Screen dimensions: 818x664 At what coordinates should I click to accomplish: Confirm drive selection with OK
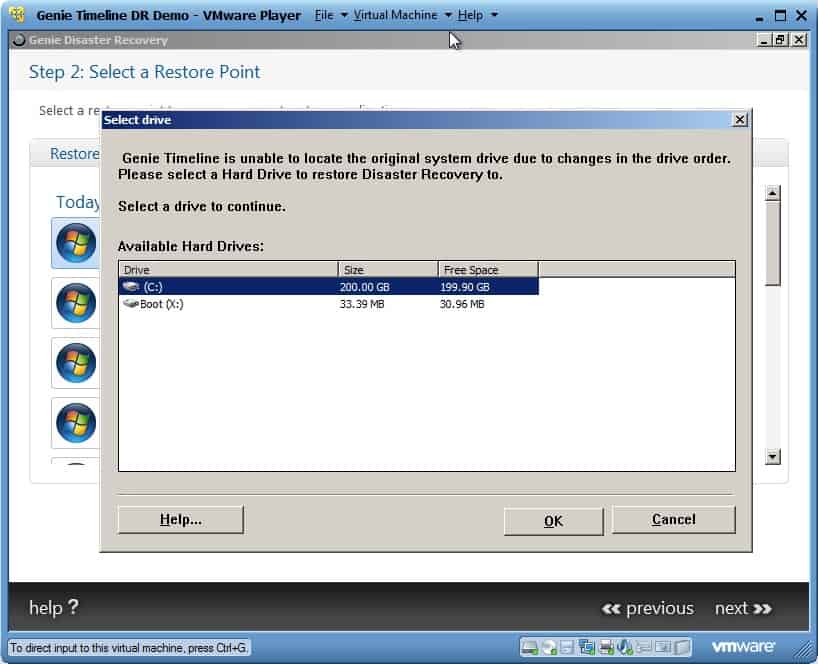pyautogui.click(x=554, y=521)
